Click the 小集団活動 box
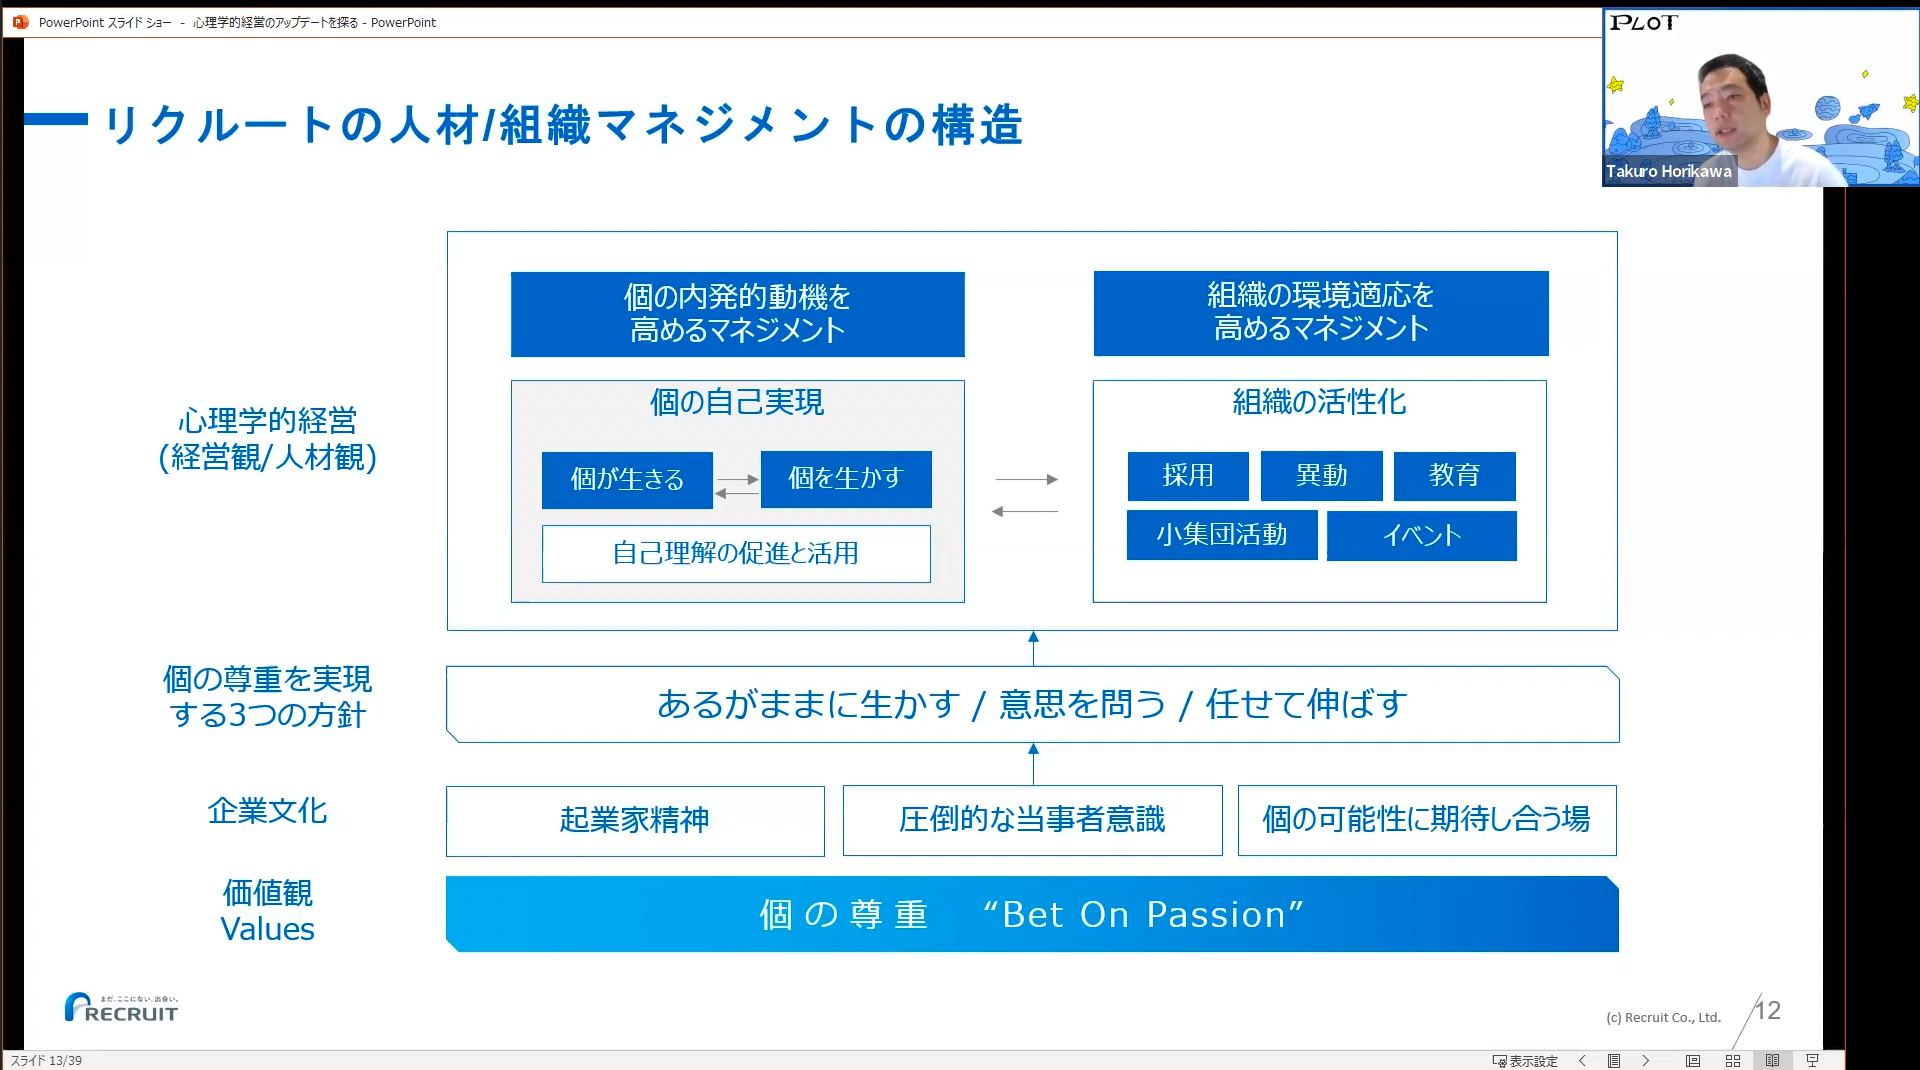1920x1070 pixels. pyautogui.click(x=1222, y=535)
